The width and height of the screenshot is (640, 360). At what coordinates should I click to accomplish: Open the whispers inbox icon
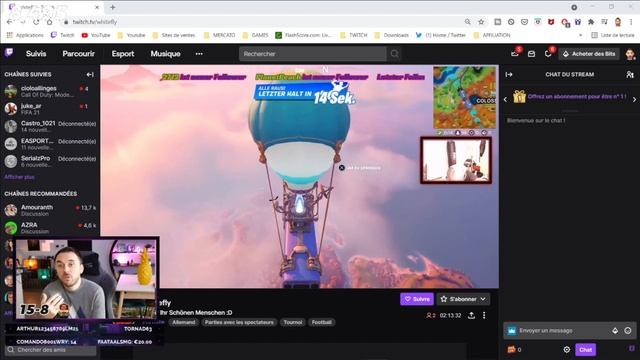click(x=531, y=54)
